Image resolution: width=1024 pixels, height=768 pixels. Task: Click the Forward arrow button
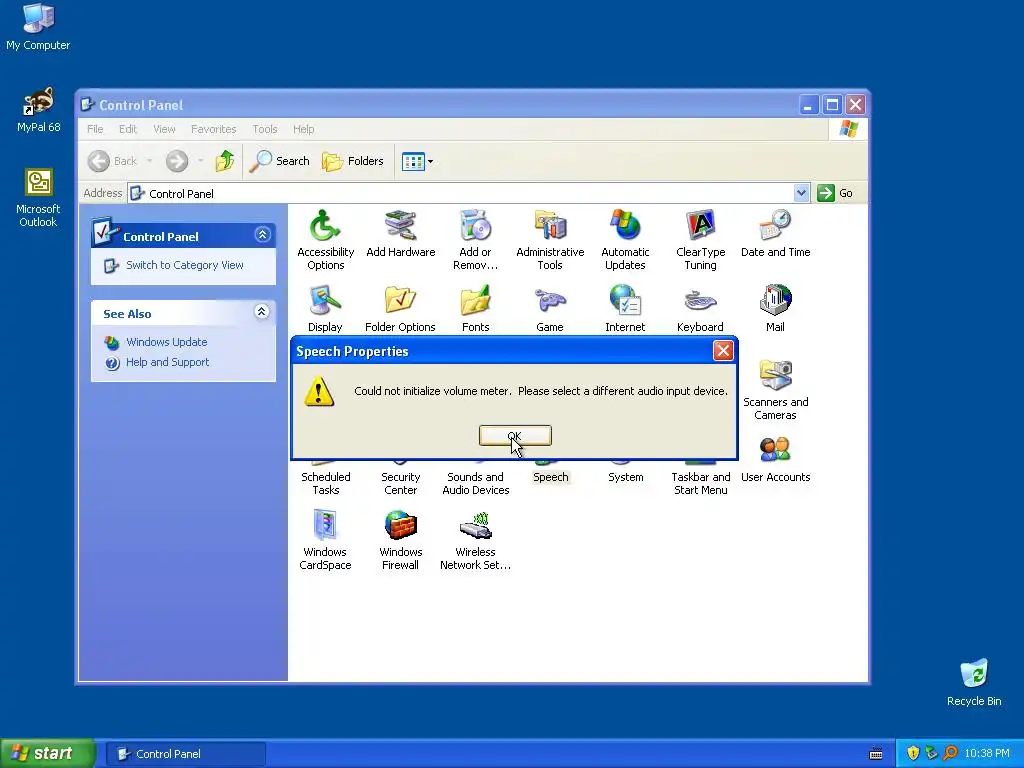(x=176, y=161)
